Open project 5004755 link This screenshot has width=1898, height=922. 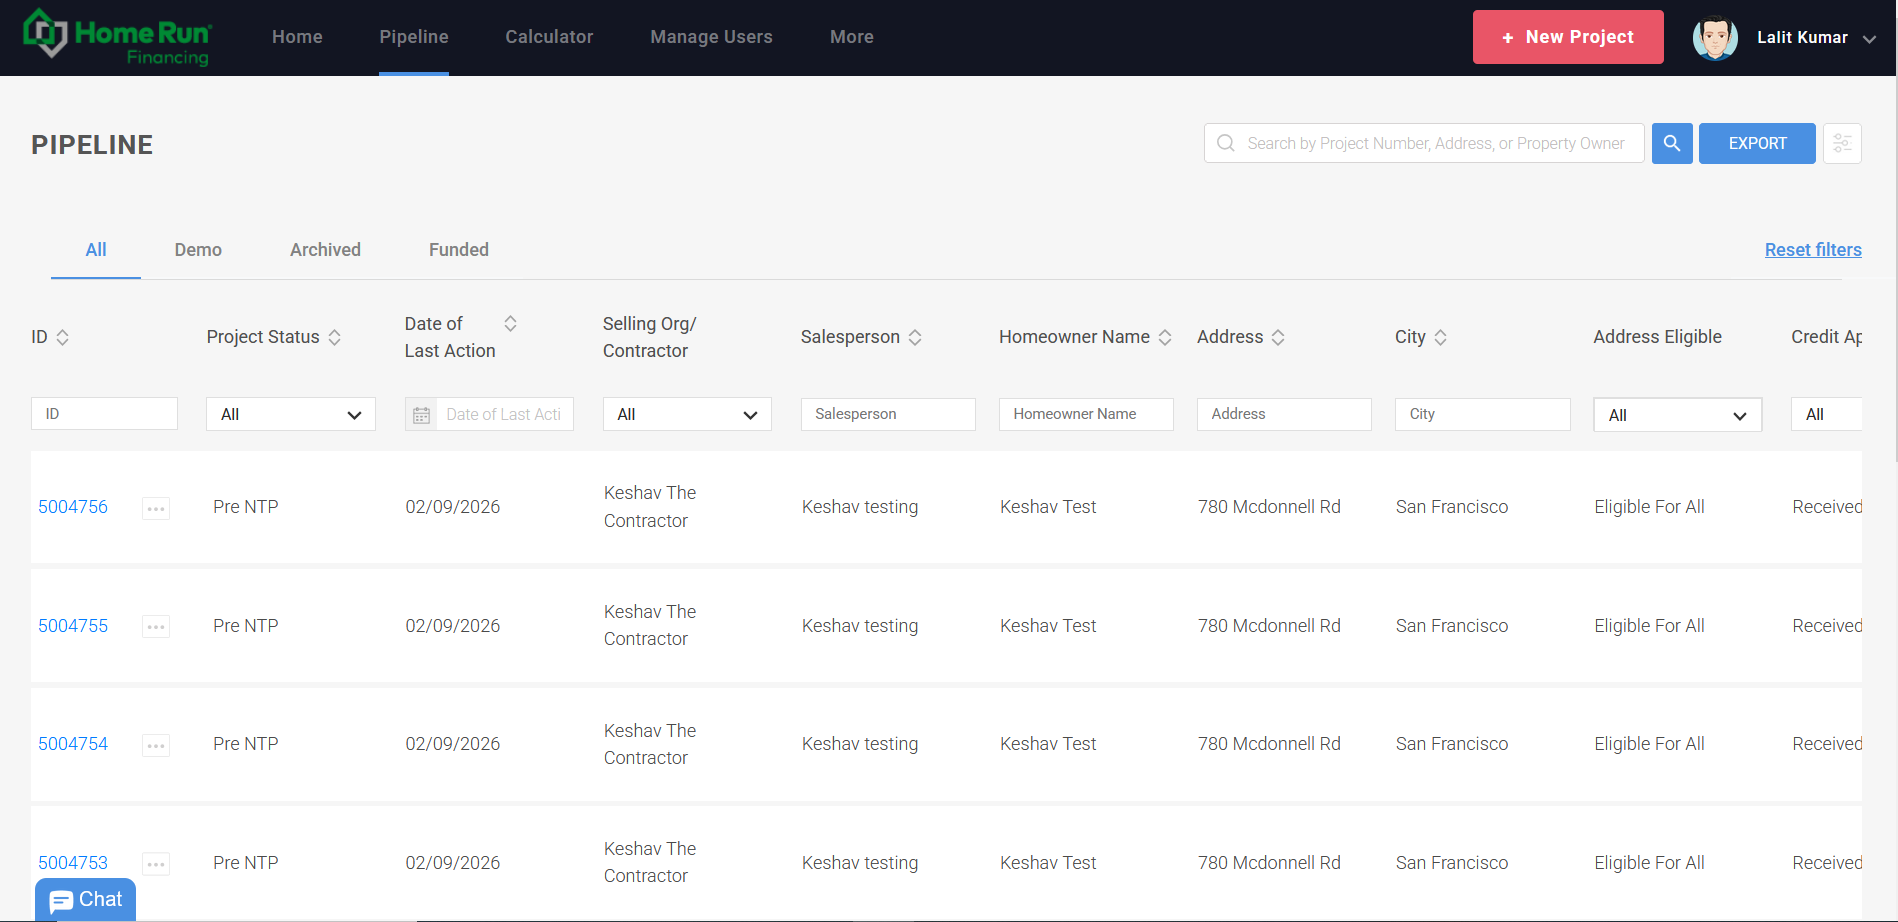[73, 626]
